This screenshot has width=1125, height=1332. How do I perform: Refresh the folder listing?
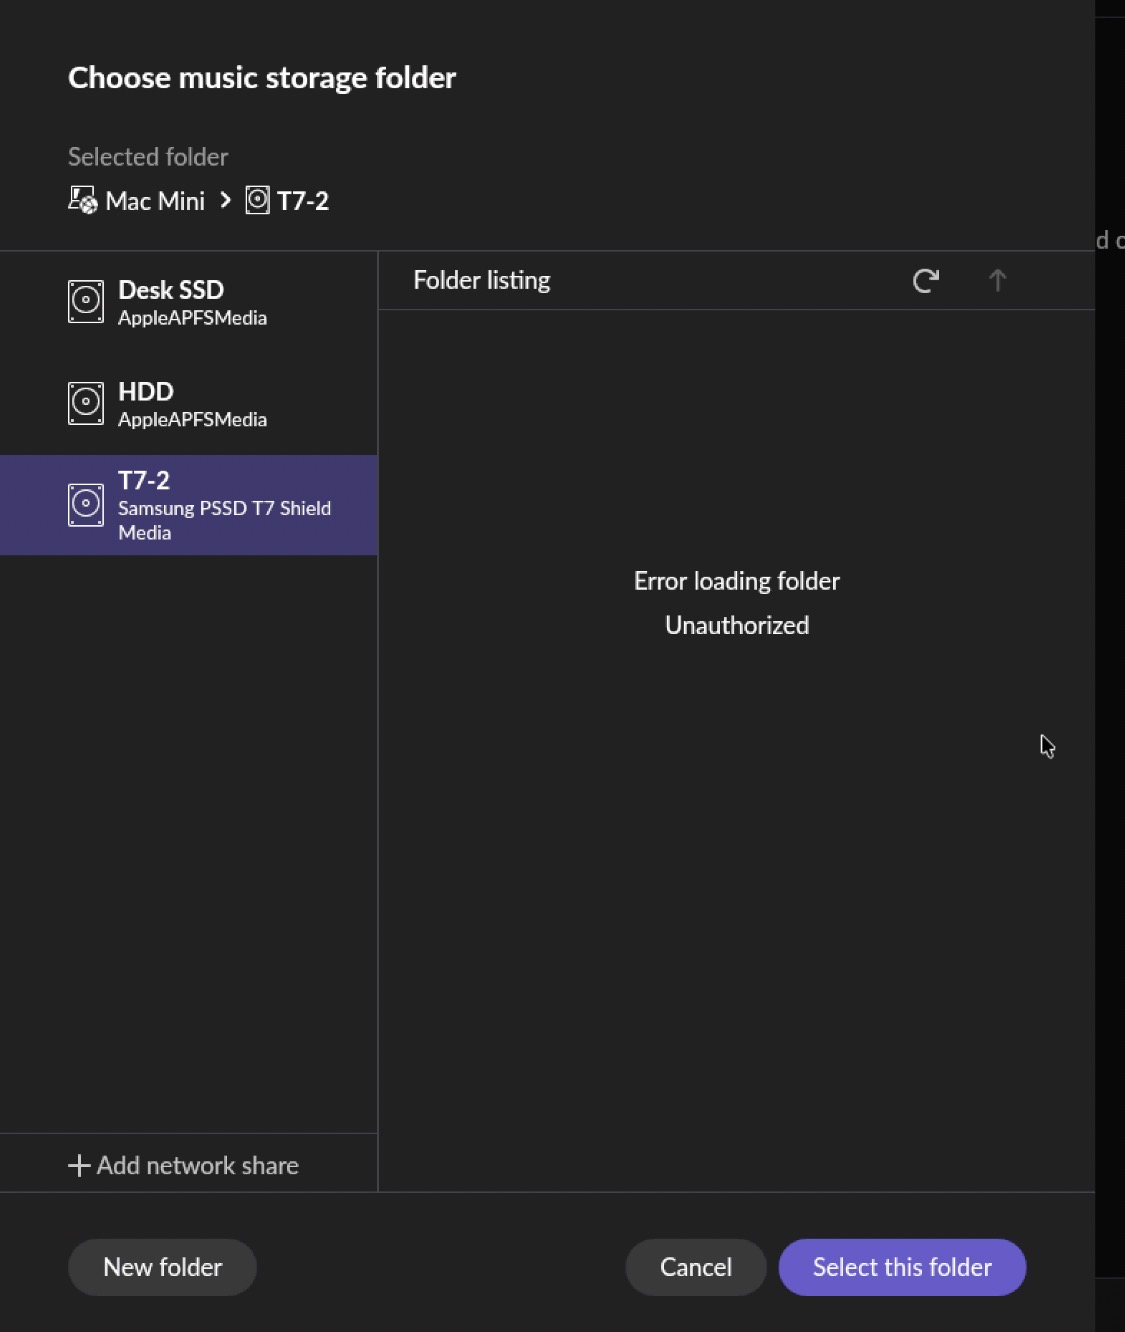coord(925,281)
